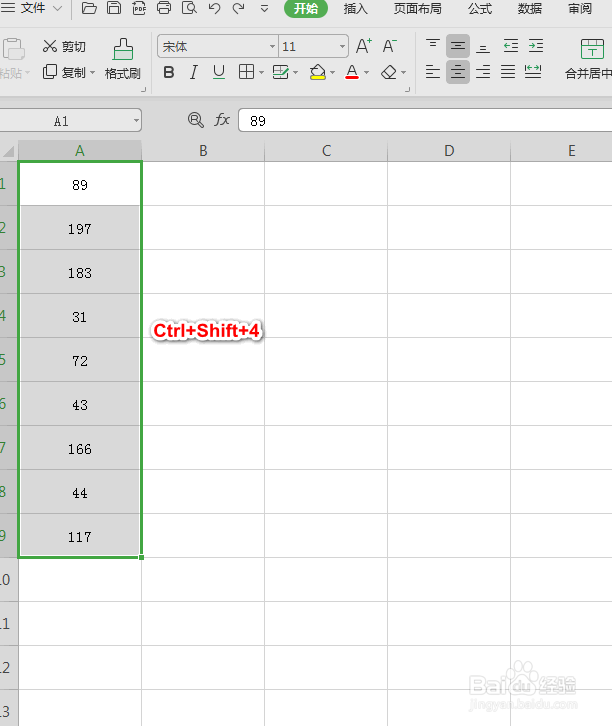
Task: Set bottom vertical alignment
Action: pos(483,46)
